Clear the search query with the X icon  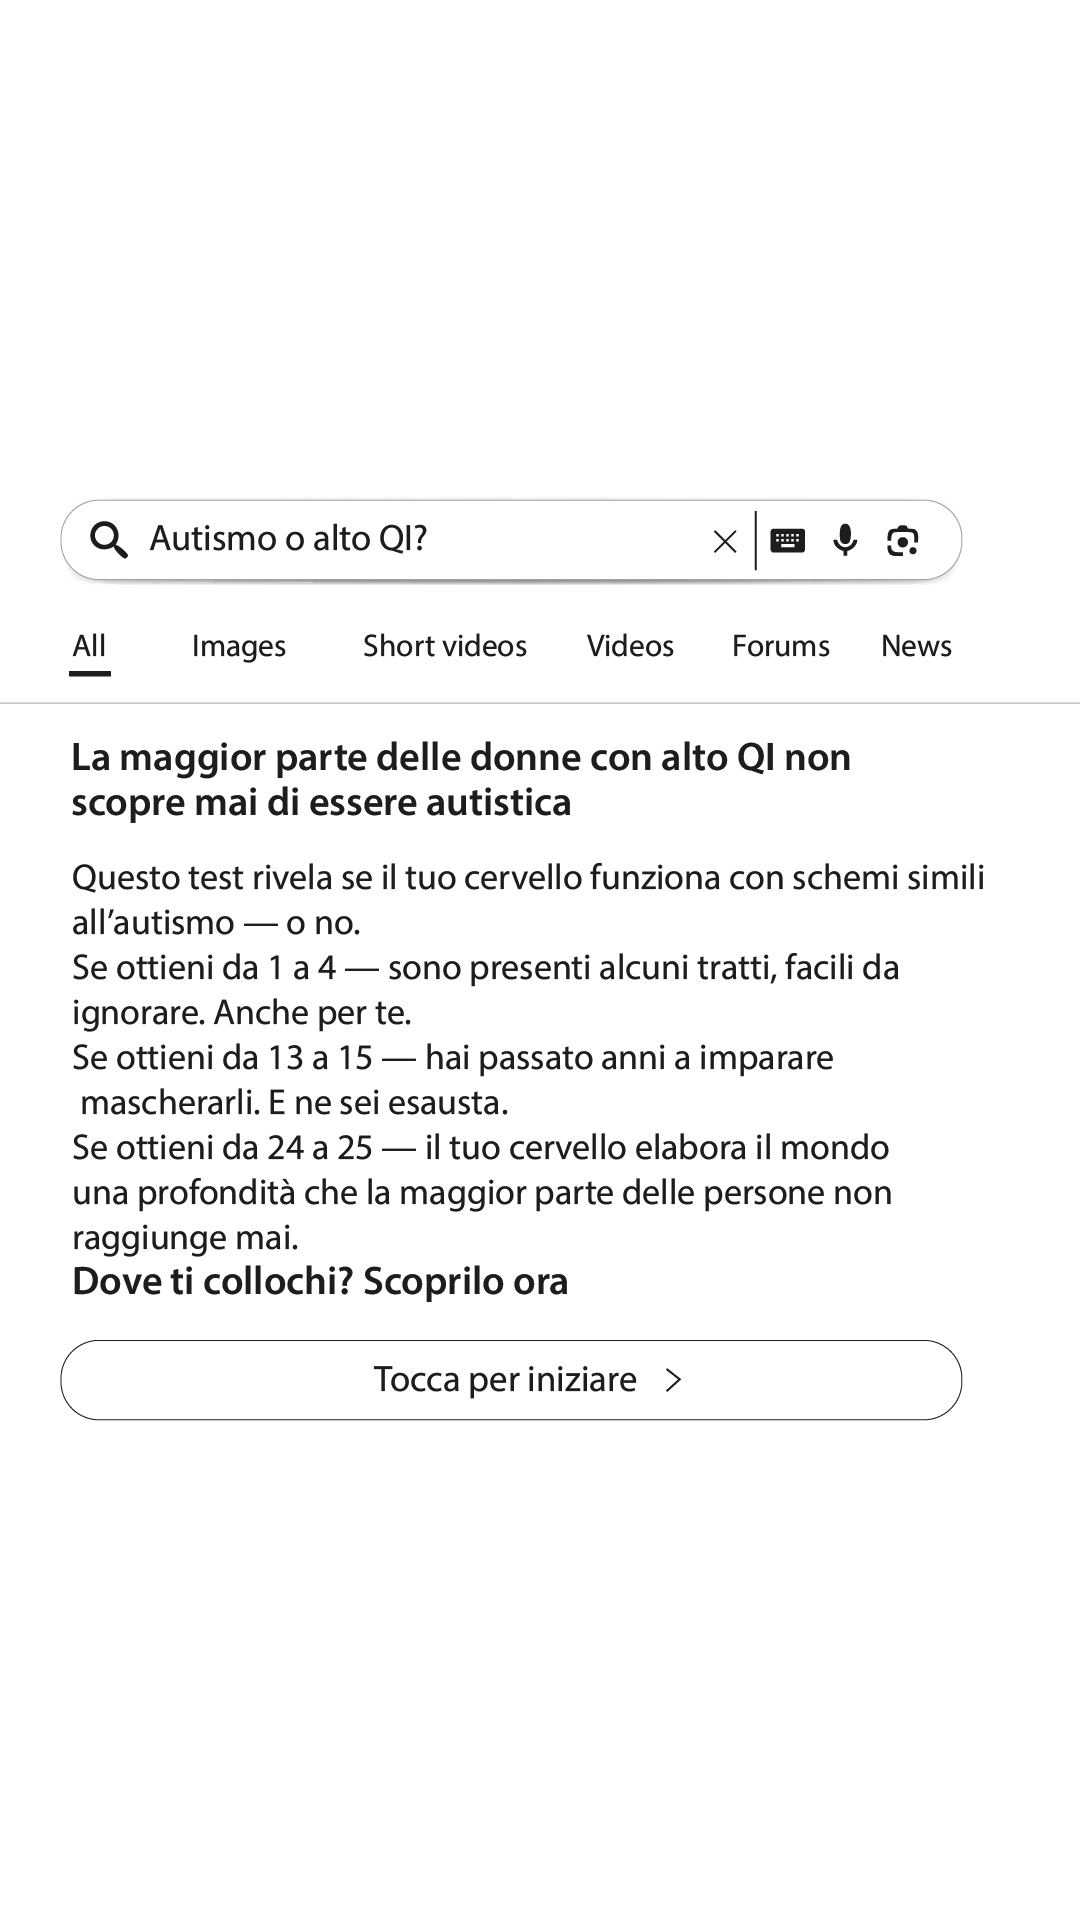pos(725,541)
